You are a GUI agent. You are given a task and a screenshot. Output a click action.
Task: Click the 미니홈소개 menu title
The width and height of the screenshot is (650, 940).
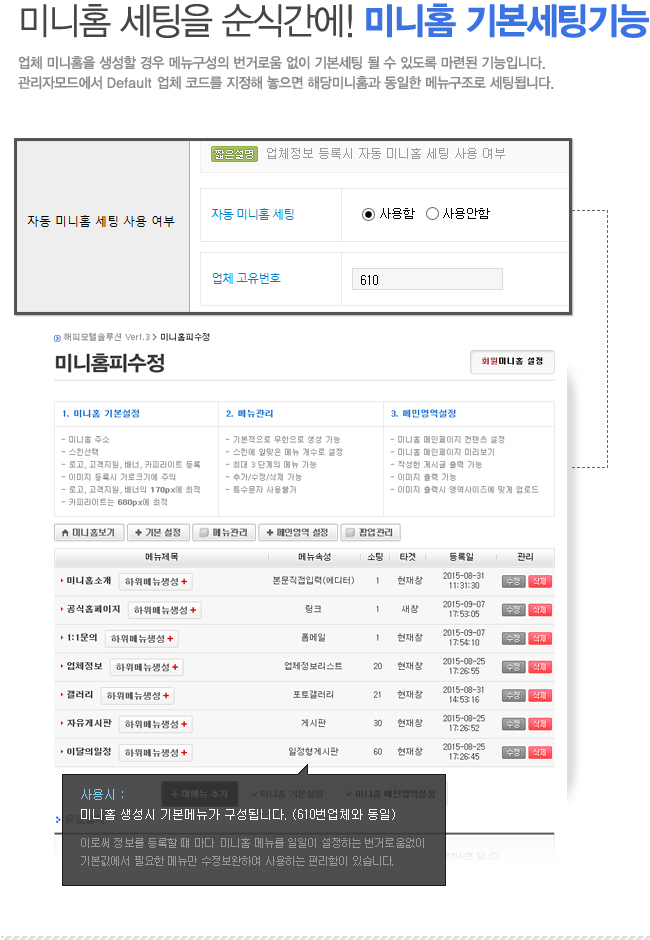(x=89, y=581)
